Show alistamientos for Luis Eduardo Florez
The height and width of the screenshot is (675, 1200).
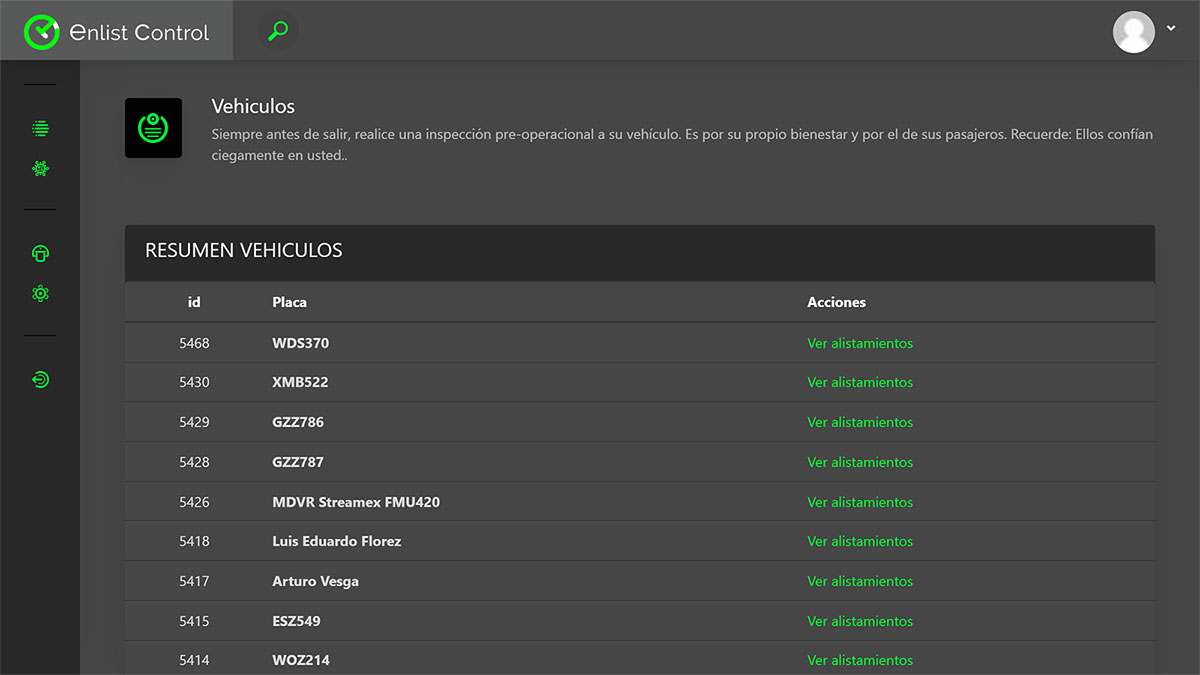click(x=860, y=541)
